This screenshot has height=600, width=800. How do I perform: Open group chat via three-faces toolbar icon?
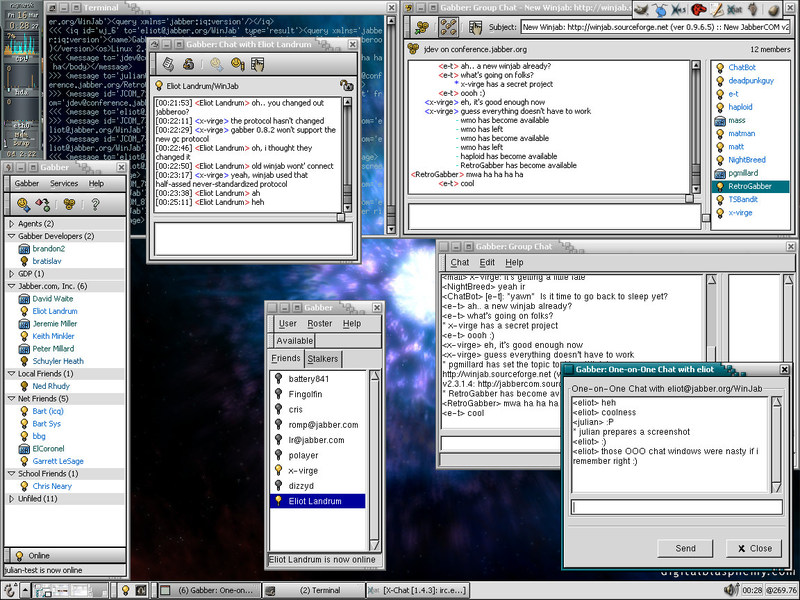(69, 205)
